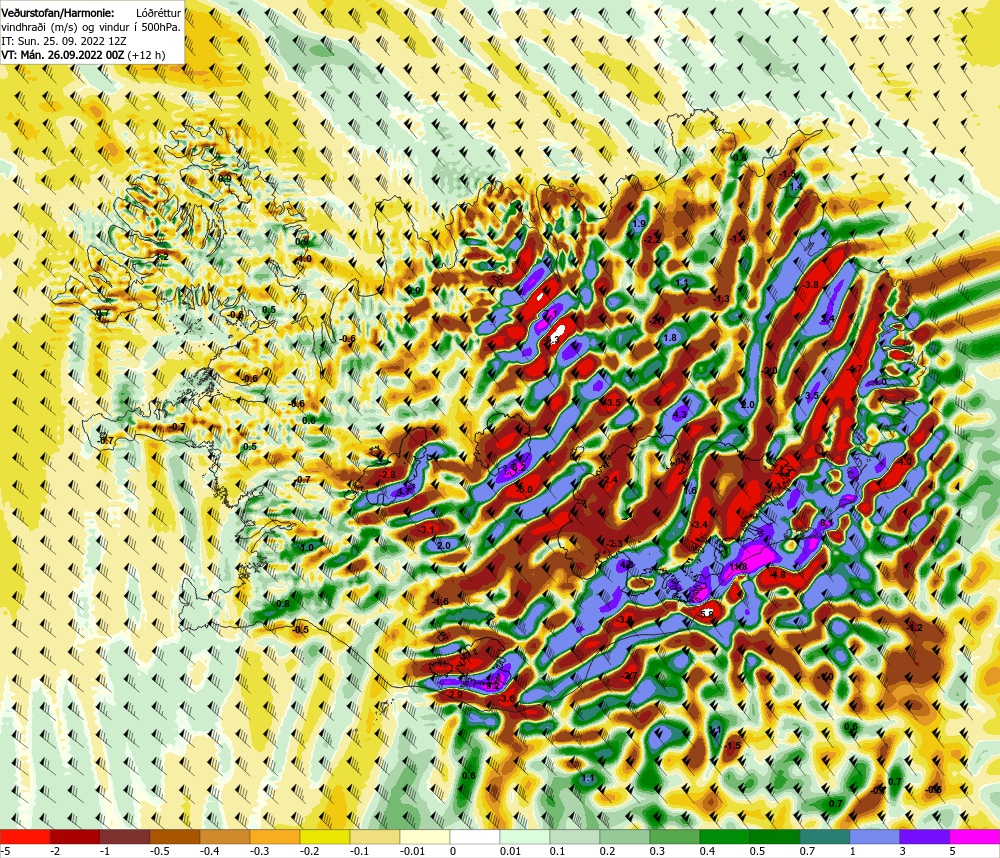Screen dimensions: 1000x858
Task: Select the "IT: Sun. 25. 09. 2022 12Z" line
Action: coord(64,41)
